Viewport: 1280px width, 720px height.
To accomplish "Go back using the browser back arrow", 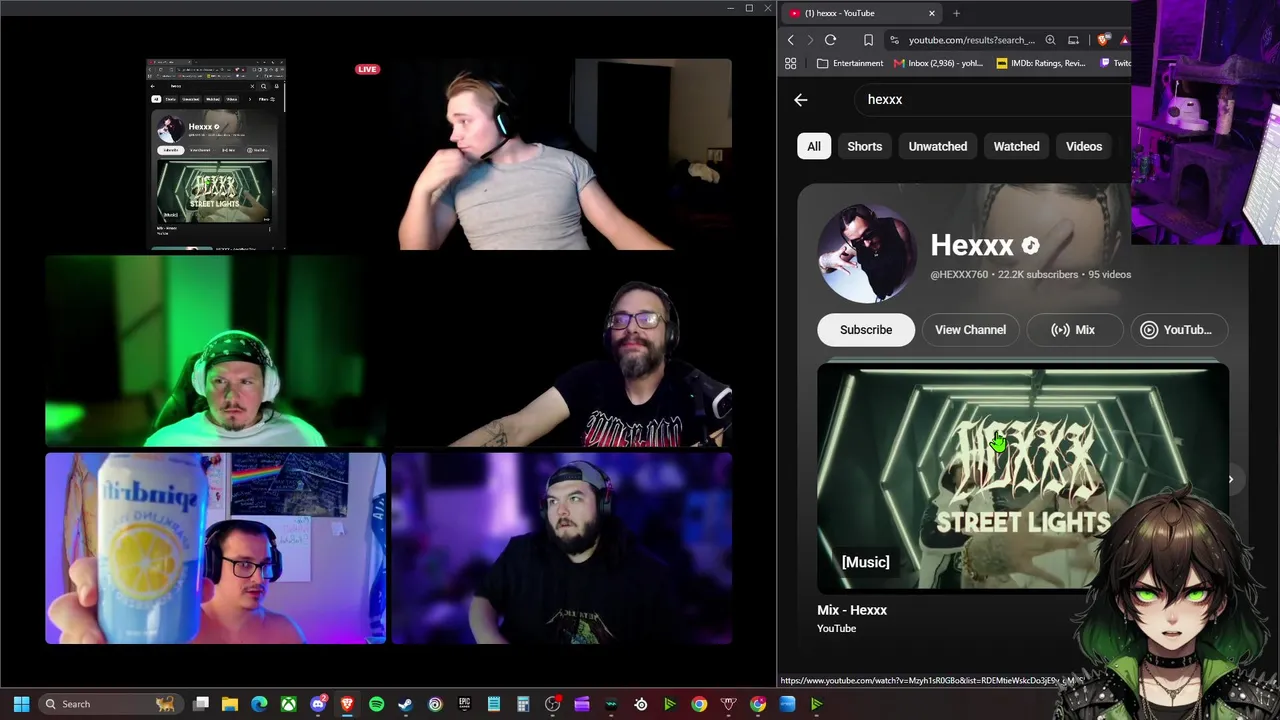I will pyautogui.click(x=790, y=40).
